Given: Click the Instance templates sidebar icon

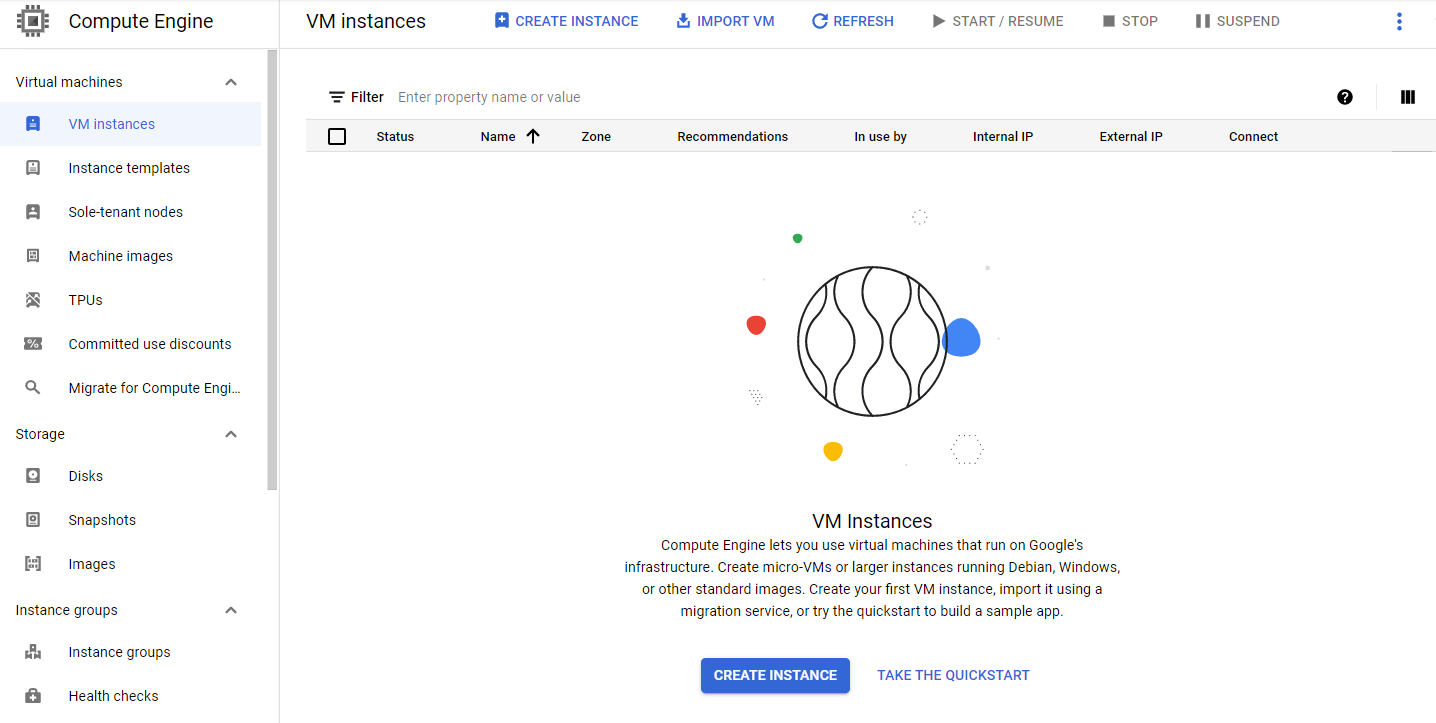Looking at the screenshot, I should [33, 168].
